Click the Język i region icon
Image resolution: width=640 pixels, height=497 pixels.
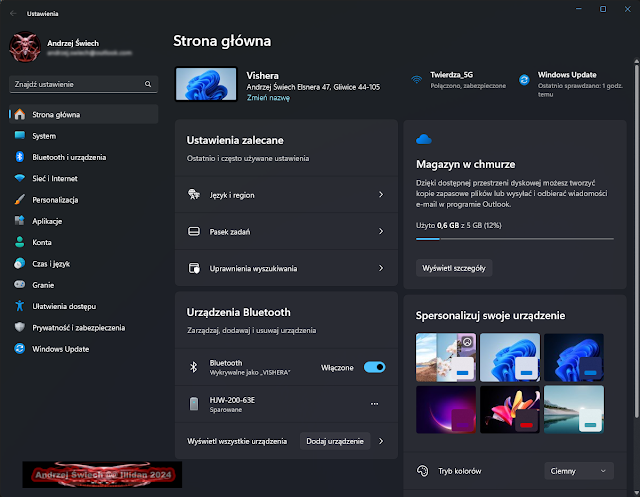[x=194, y=194]
